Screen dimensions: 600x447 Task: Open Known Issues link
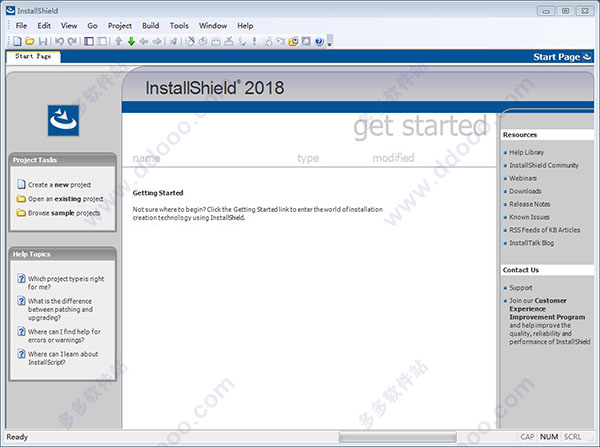529,217
